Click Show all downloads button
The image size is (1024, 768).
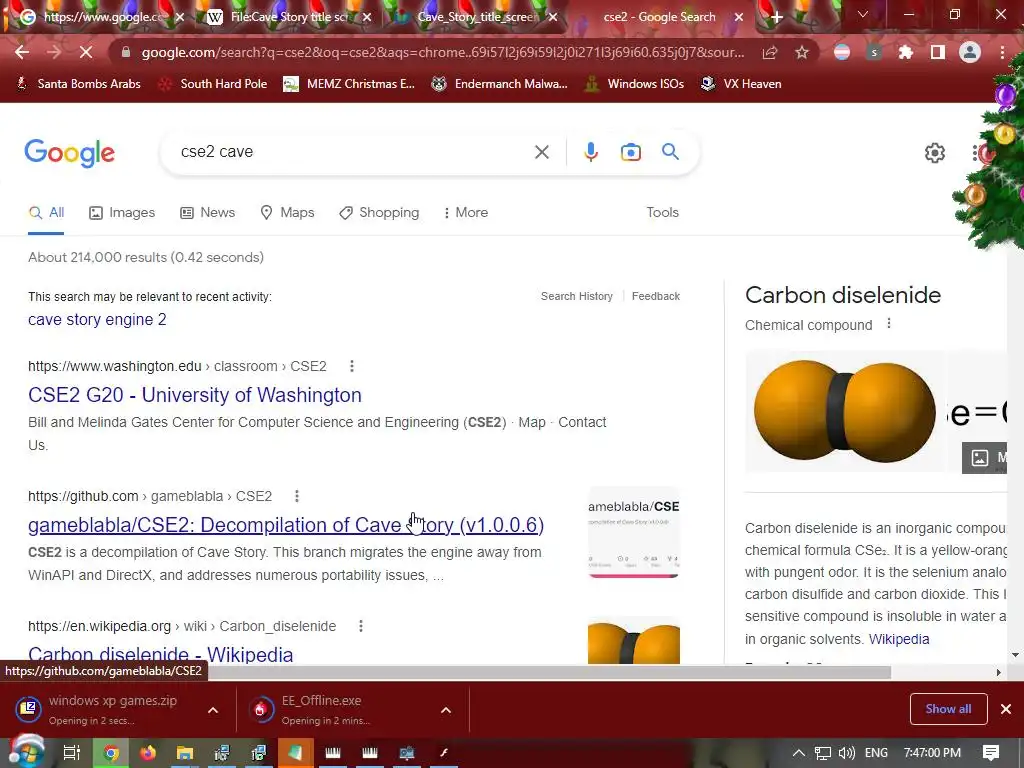pyautogui.click(x=948, y=709)
